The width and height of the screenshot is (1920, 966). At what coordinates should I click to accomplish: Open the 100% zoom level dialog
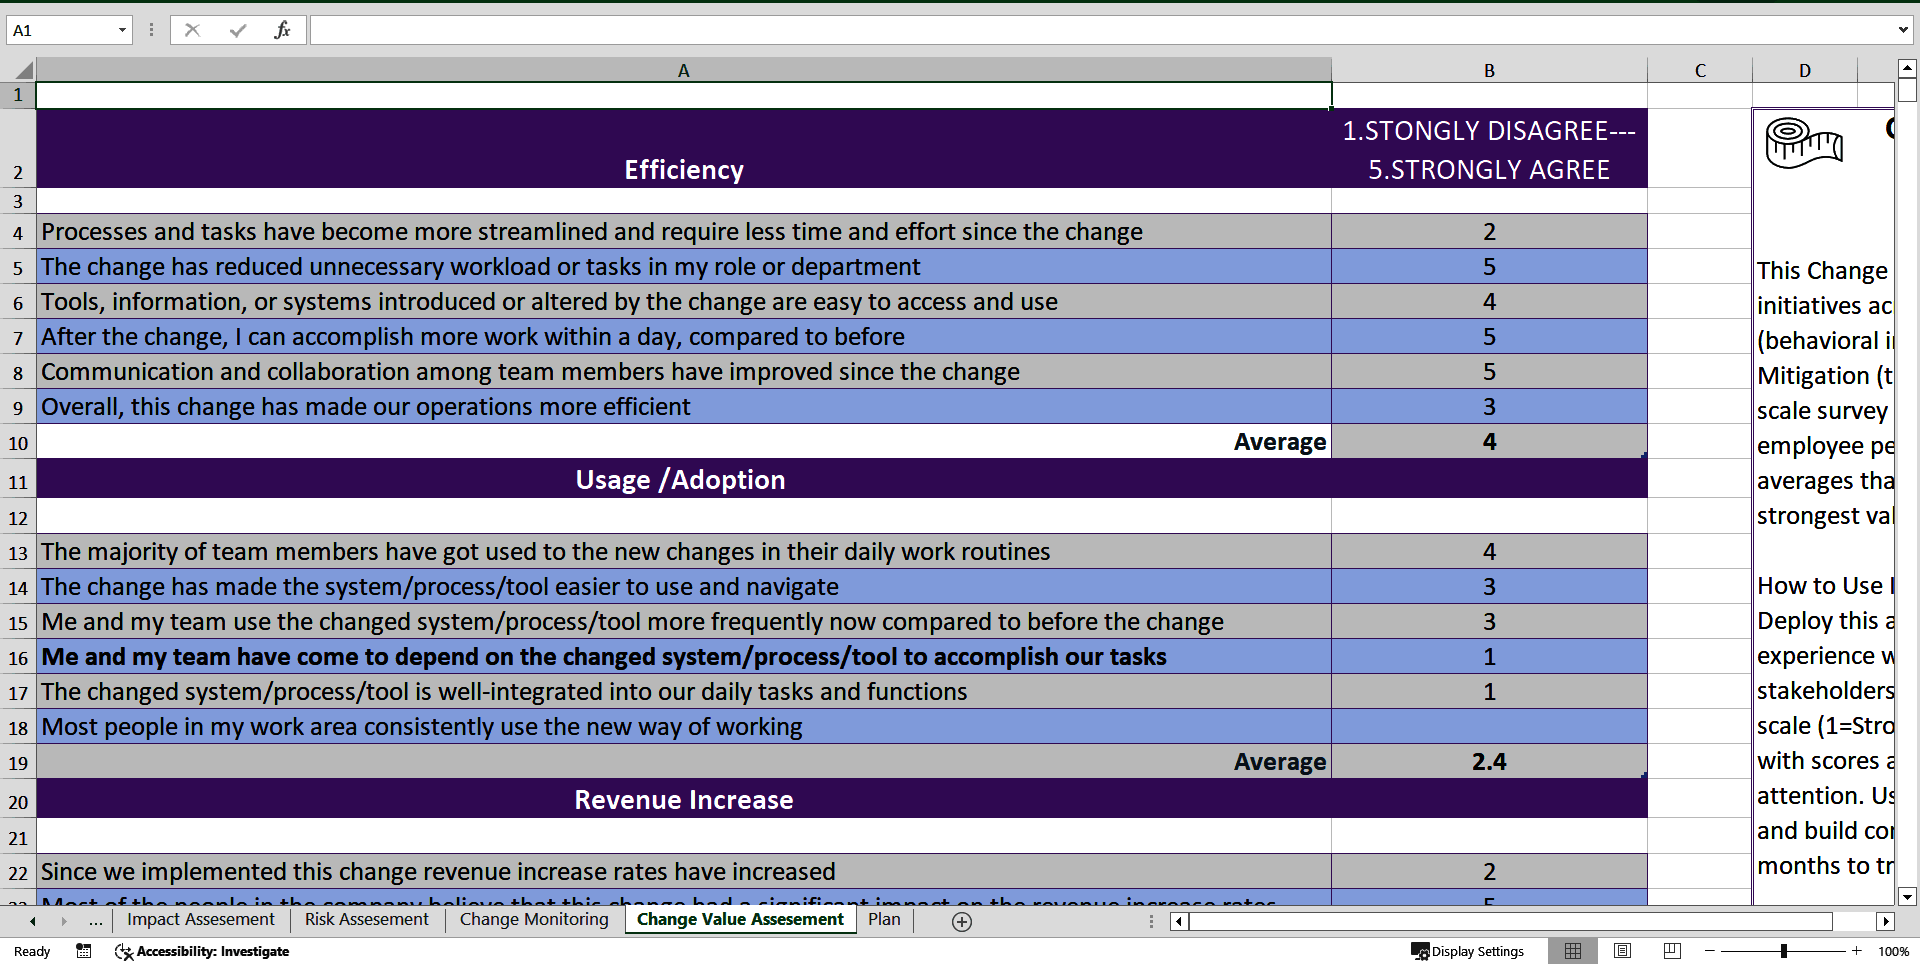point(1894,951)
